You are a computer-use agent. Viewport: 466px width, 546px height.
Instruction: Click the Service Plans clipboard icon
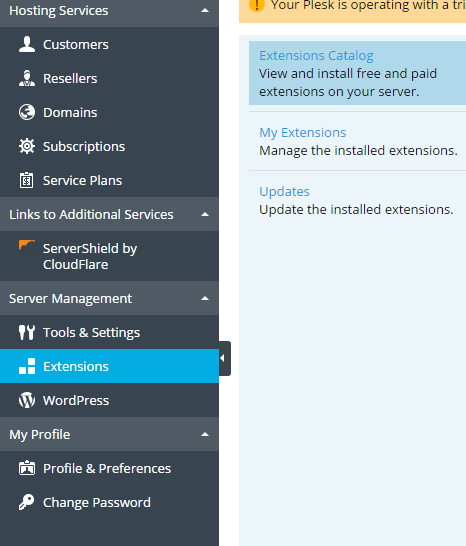point(27,180)
